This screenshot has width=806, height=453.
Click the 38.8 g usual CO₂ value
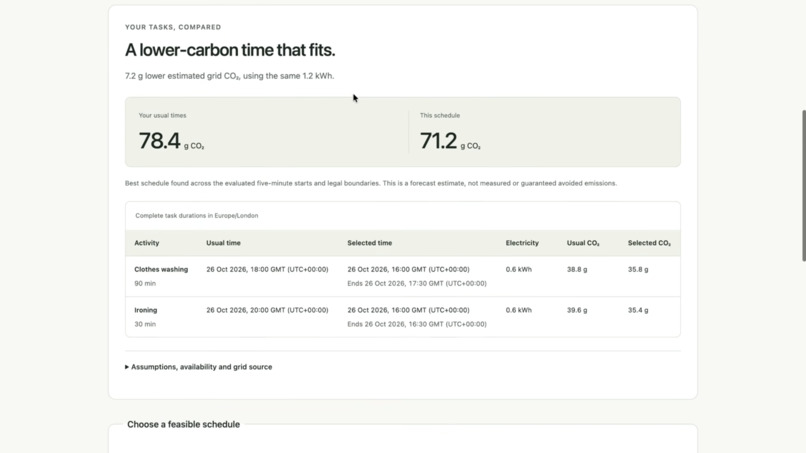(577, 269)
